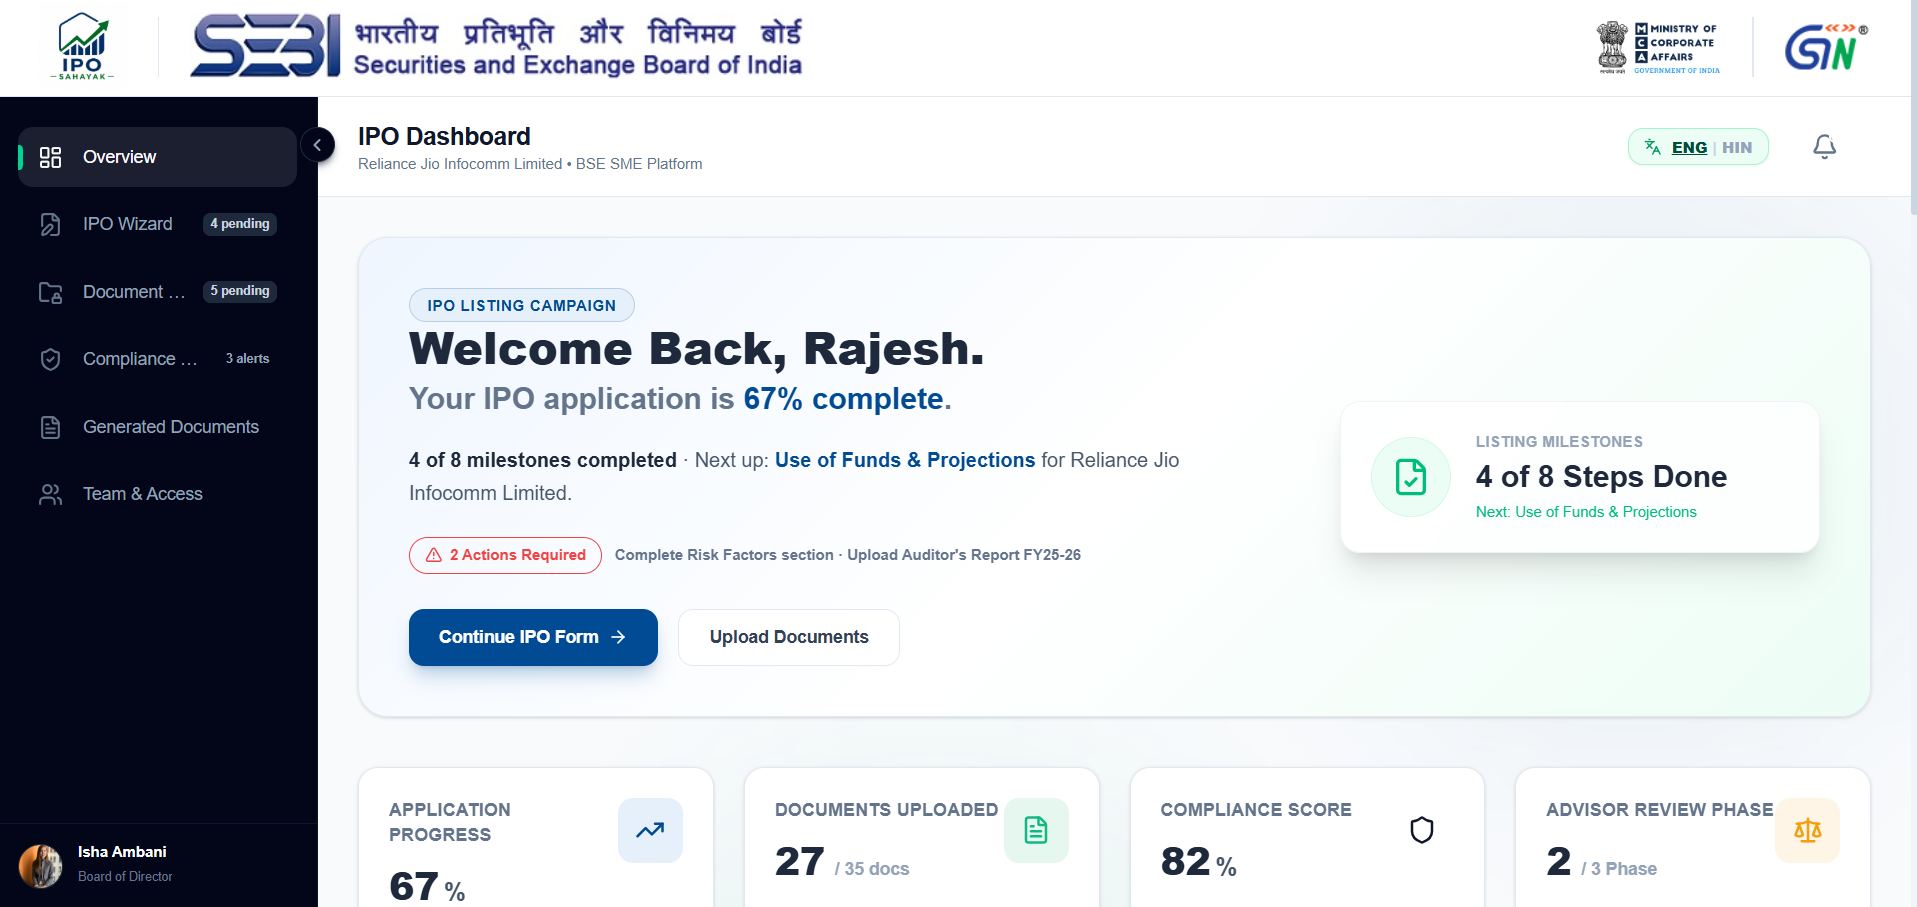The image size is (1917, 907).
Task: Click the translate icon in language switcher
Action: pyautogui.click(x=1652, y=147)
